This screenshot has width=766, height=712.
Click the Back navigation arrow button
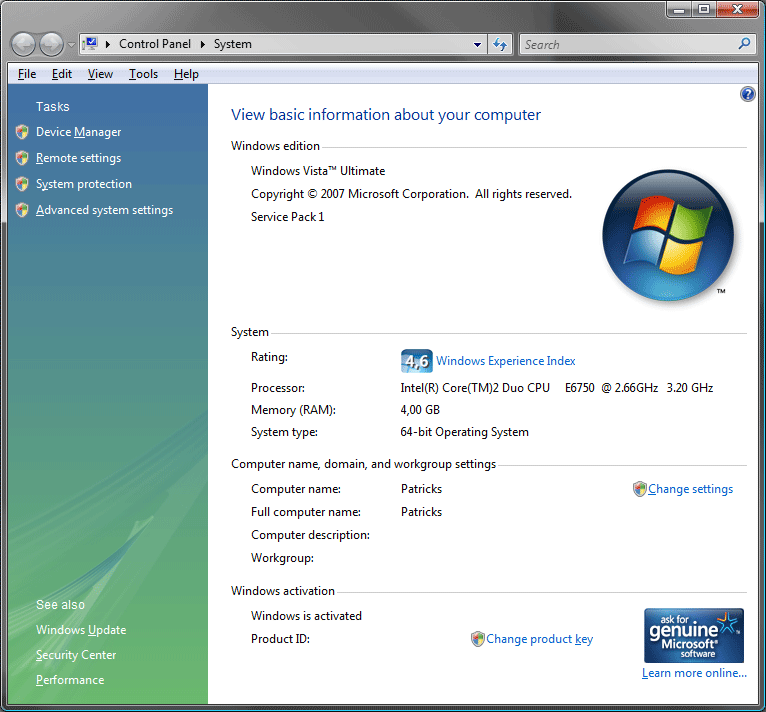pos(23,44)
